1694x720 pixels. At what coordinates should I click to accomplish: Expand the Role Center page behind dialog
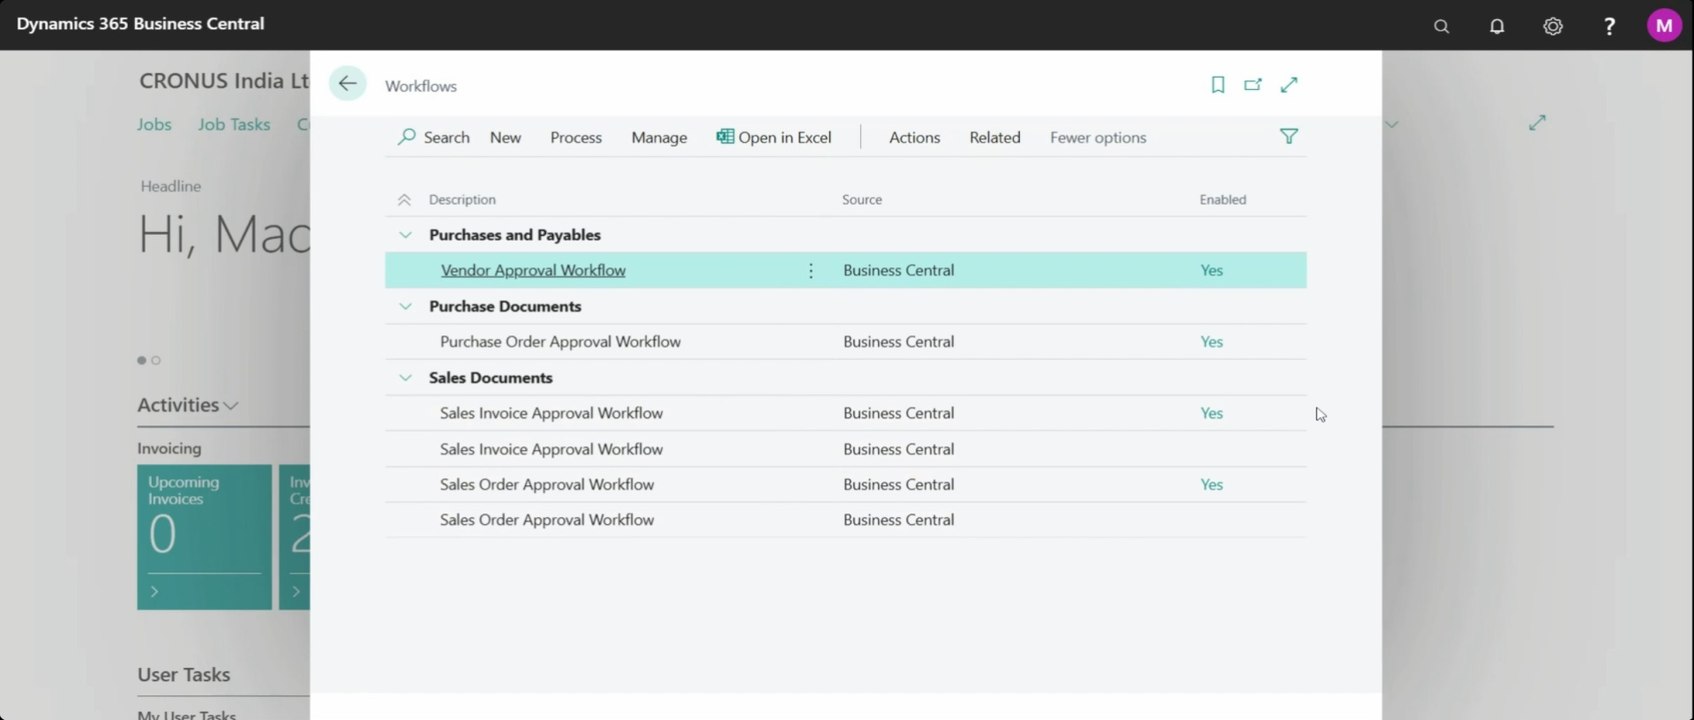pos(1537,123)
